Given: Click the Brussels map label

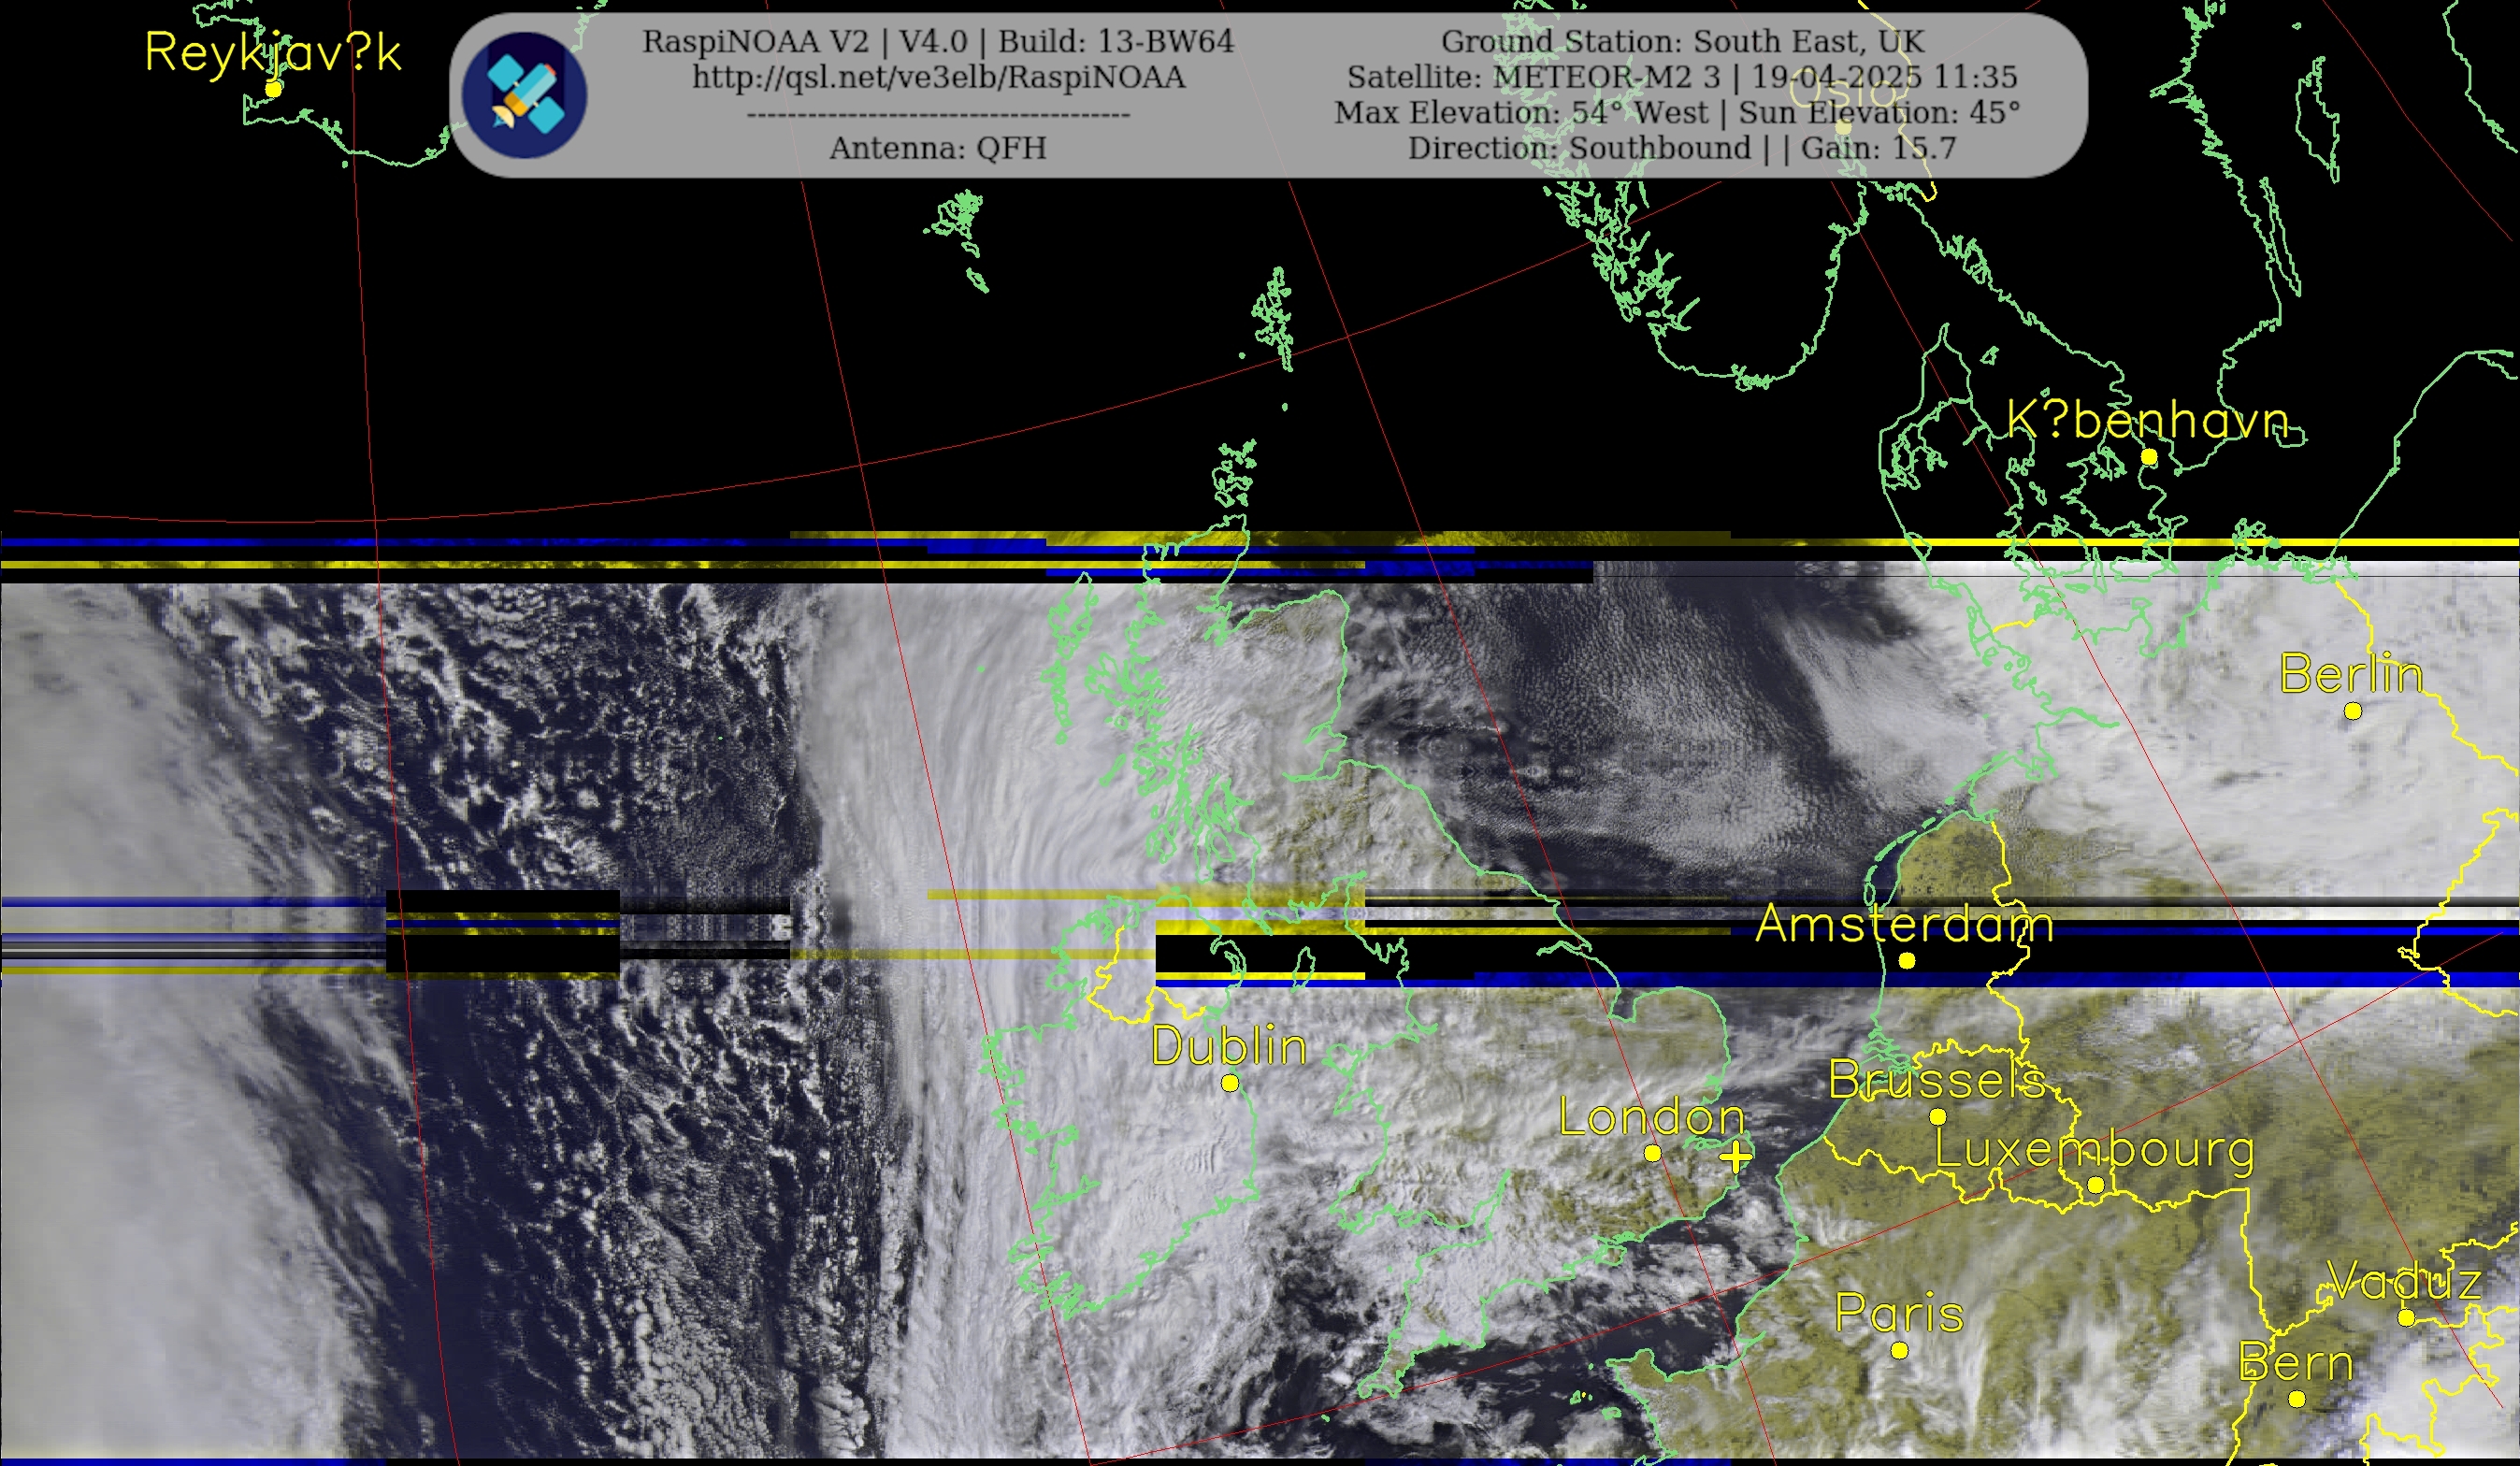Looking at the screenshot, I should point(1937,1080).
